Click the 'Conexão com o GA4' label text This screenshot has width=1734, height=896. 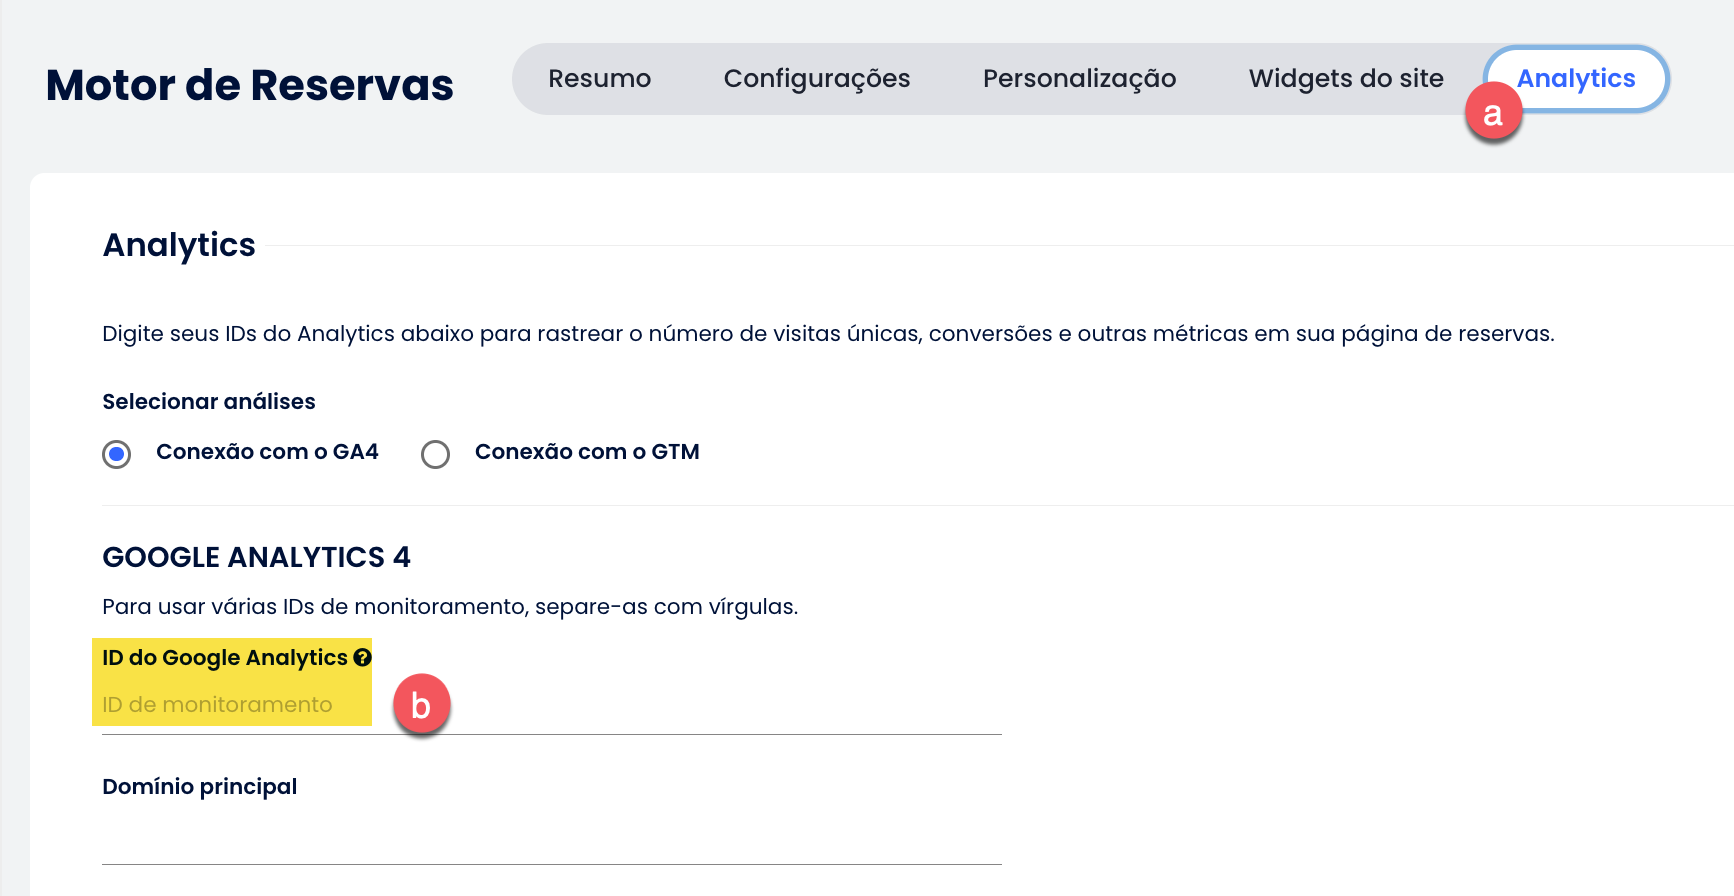coord(267,452)
